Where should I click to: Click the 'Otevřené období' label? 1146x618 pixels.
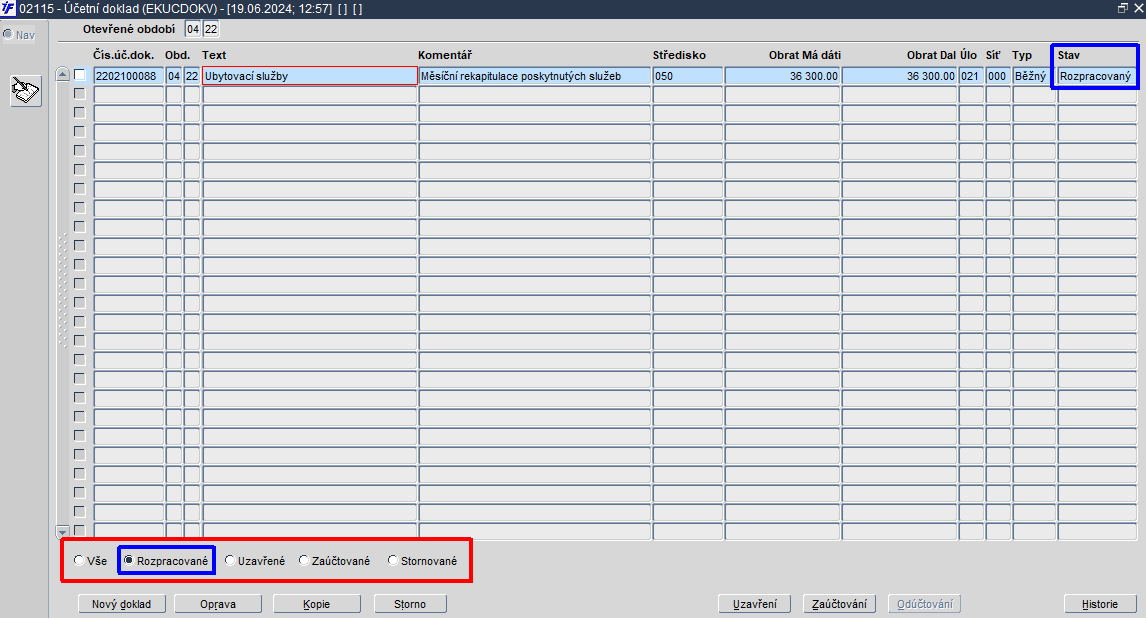coord(129,29)
